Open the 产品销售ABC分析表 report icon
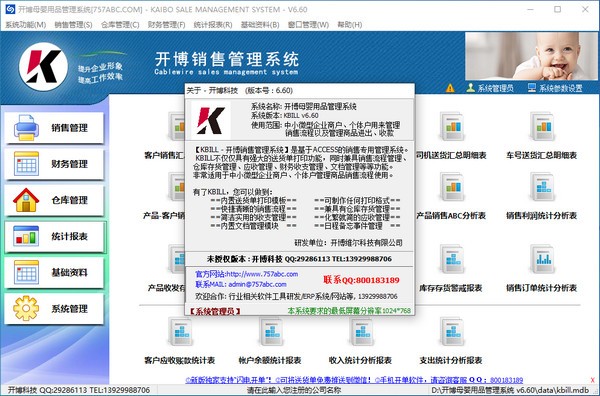This screenshot has height=396, width=600. click(452, 187)
